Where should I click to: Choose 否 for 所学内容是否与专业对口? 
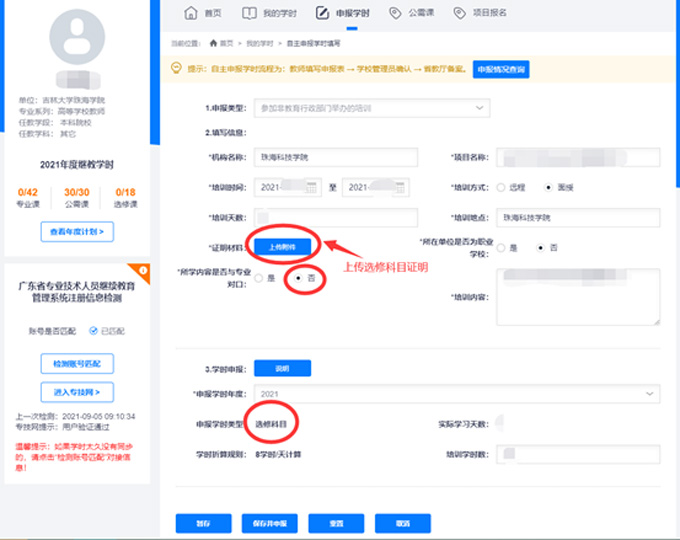point(297,278)
